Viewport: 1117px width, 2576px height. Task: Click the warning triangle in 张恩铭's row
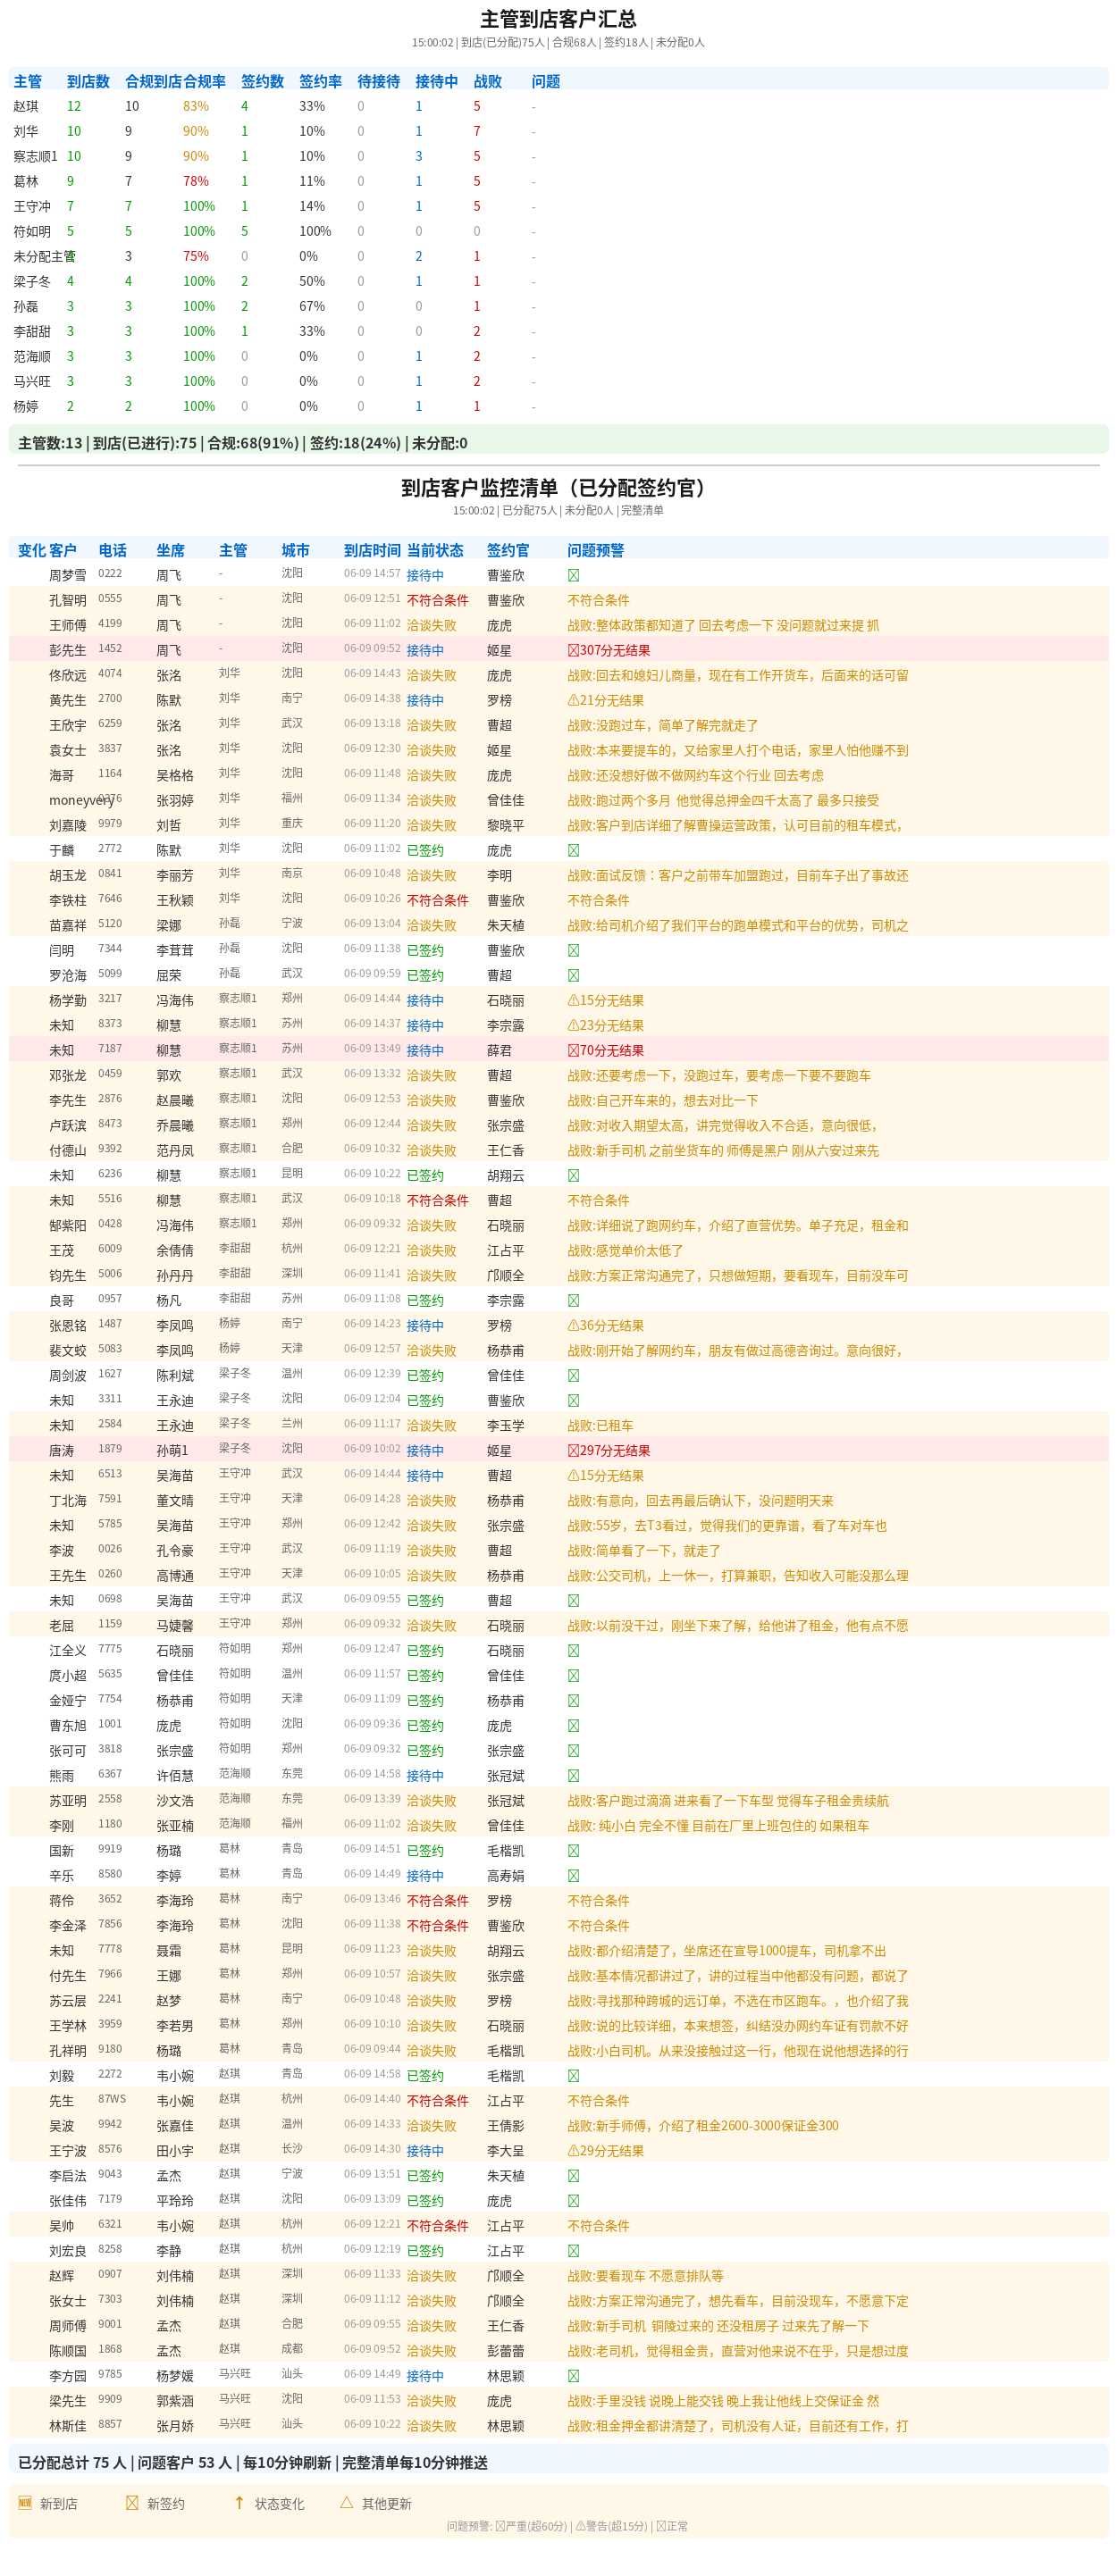[x=573, y=1325]
